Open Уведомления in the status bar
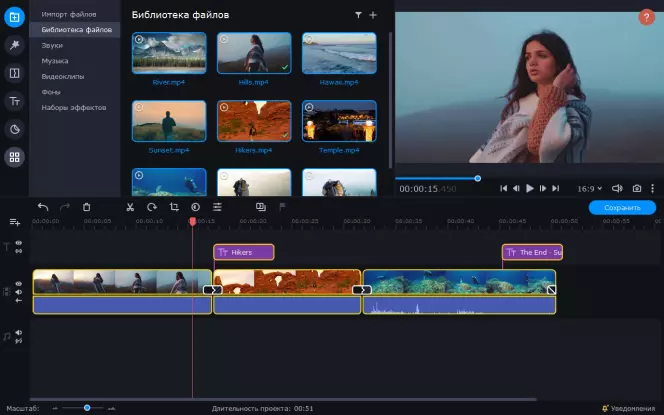Screen dimensions: 664x415 point(629,408)
